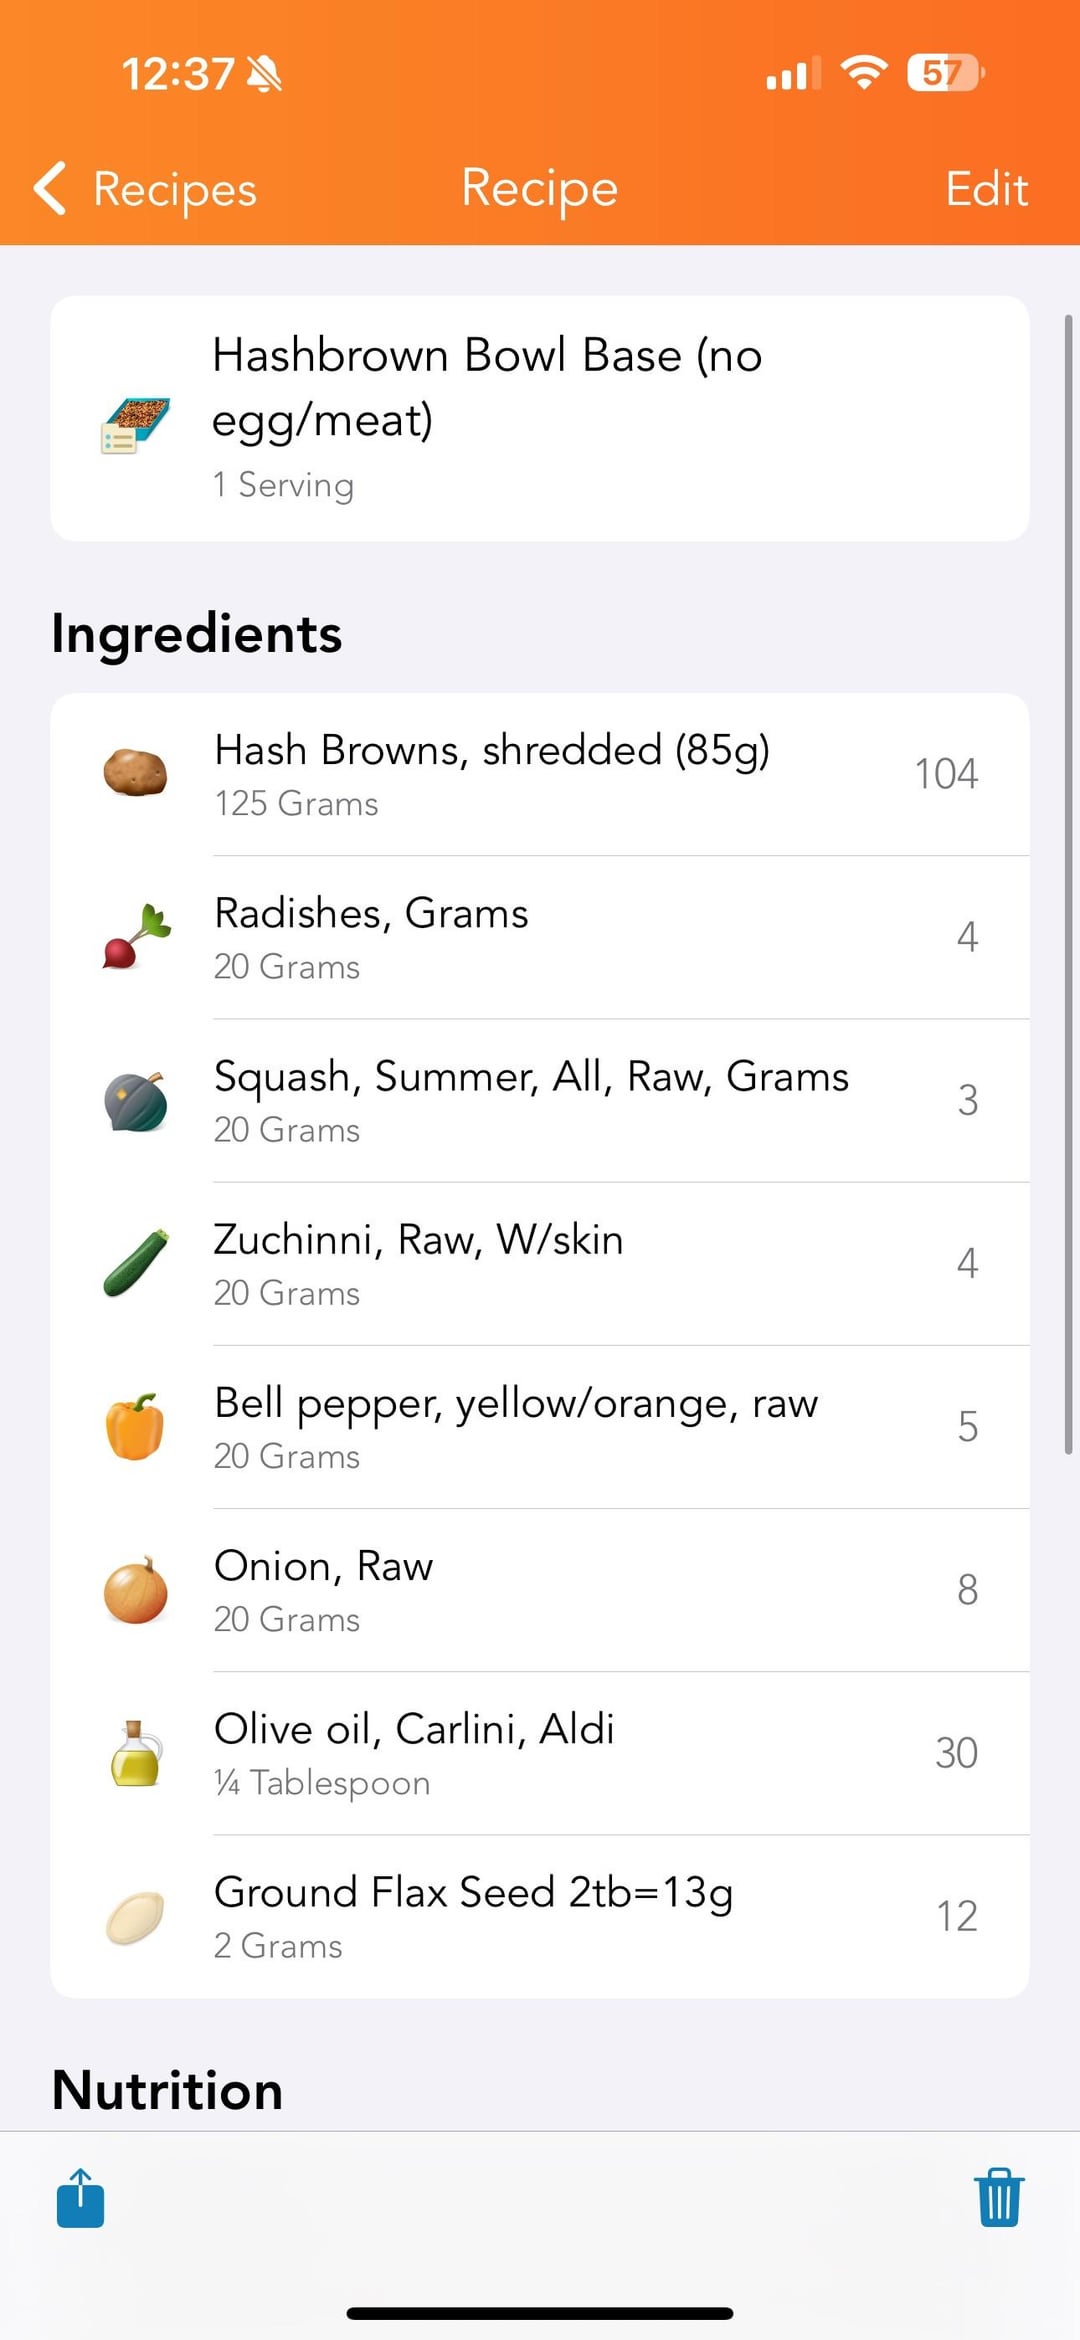Tap the yellow bell pepper icon
The width and height of the screenshot is (1080, 2340).
click(x=136, y=1427)
